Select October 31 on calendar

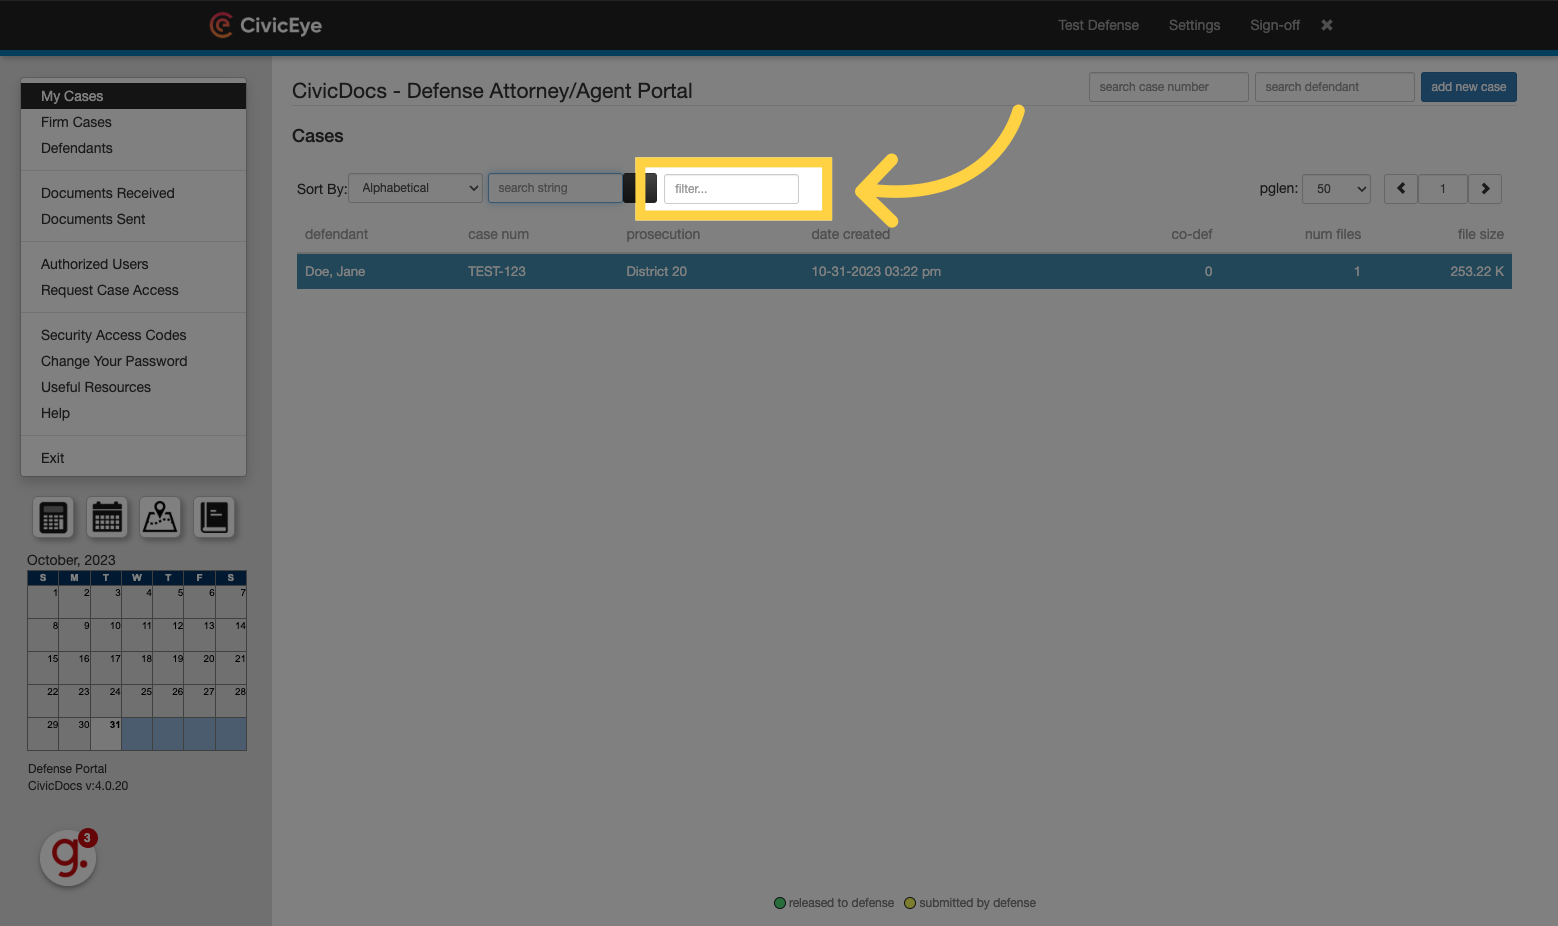106,734
